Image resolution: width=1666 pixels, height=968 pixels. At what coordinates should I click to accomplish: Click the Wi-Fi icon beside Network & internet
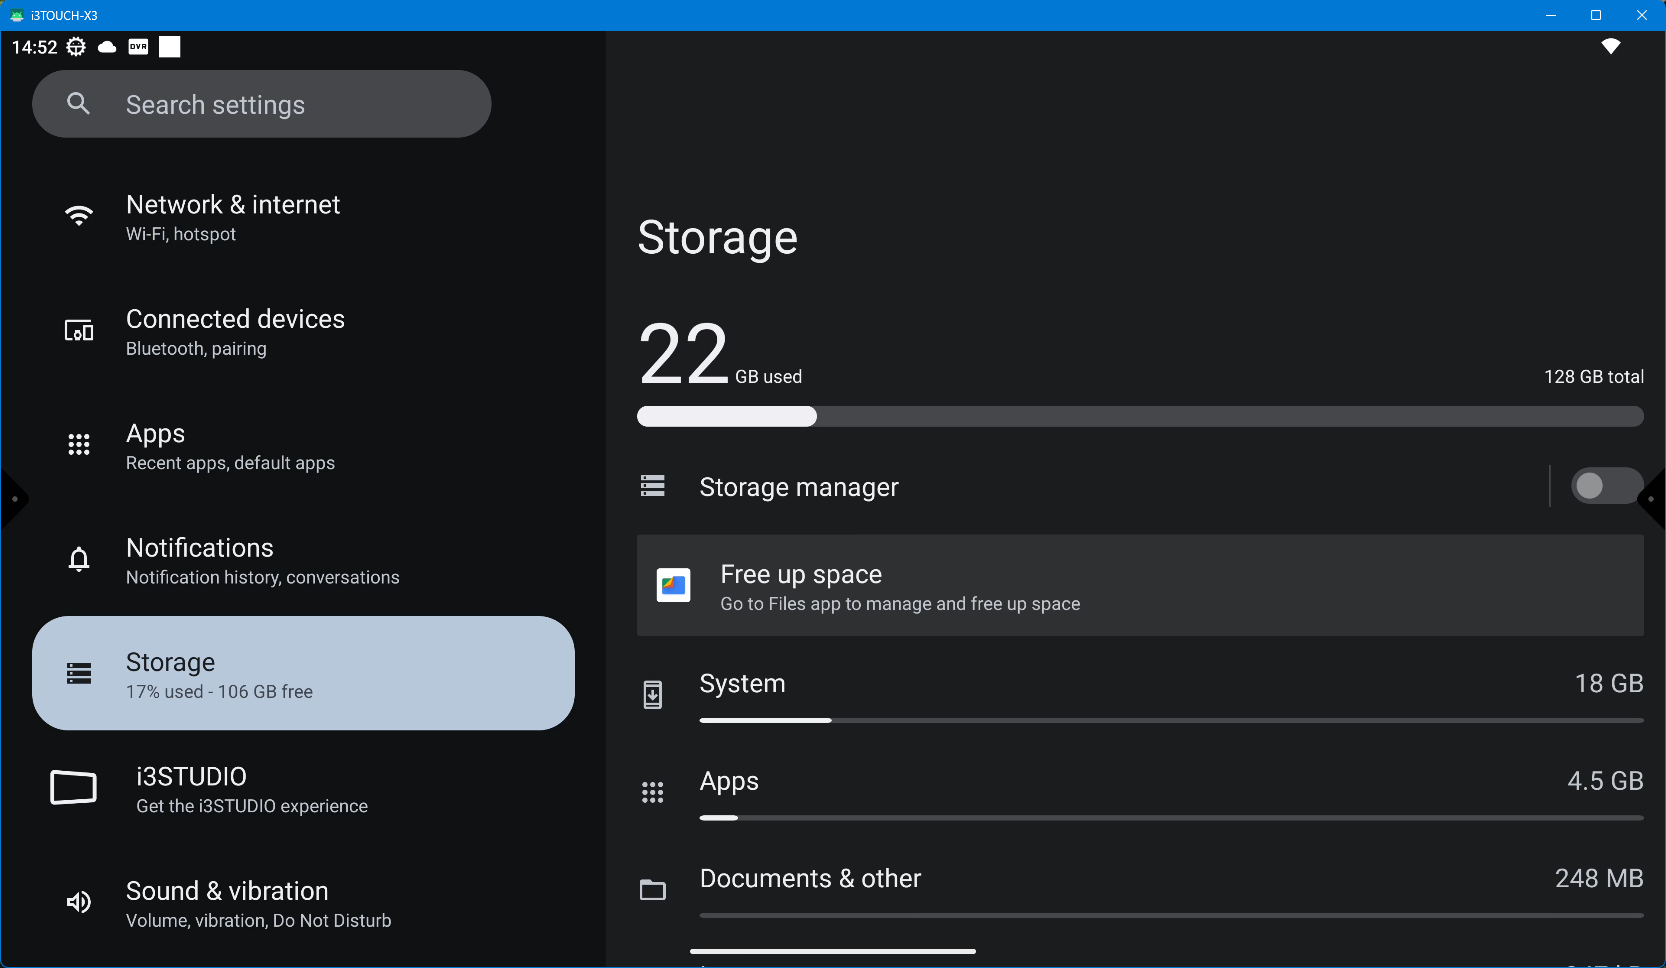coord(79,216)
